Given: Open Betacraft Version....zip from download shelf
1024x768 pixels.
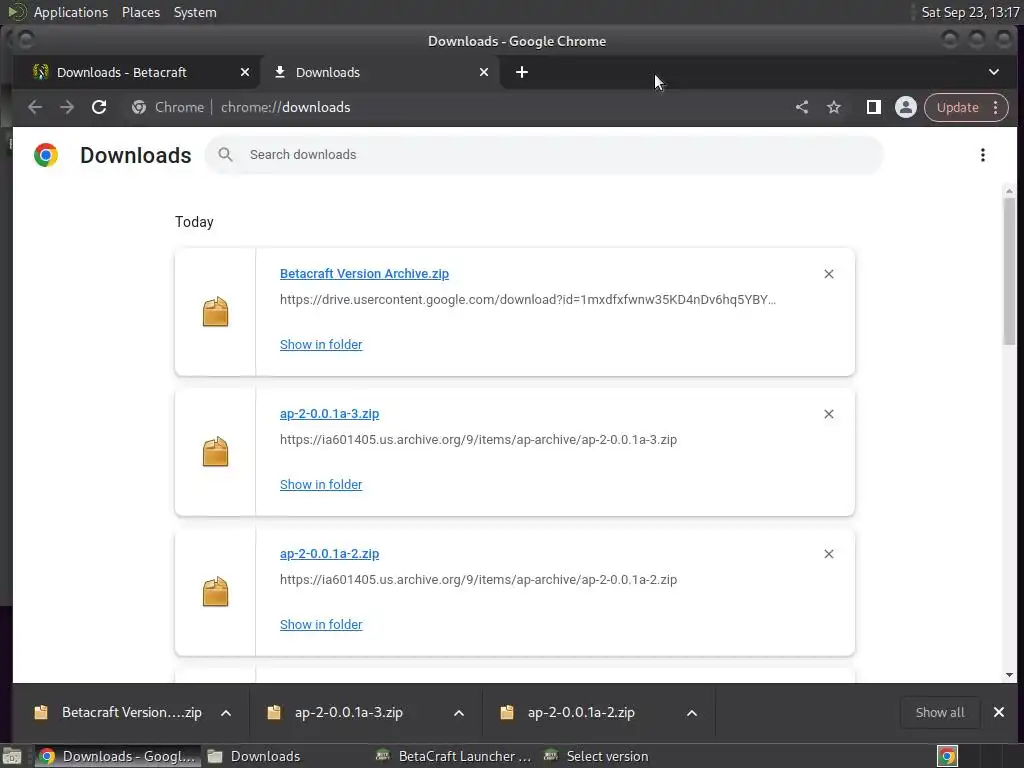Looking at the screenshot, I should tap(119, 712).
